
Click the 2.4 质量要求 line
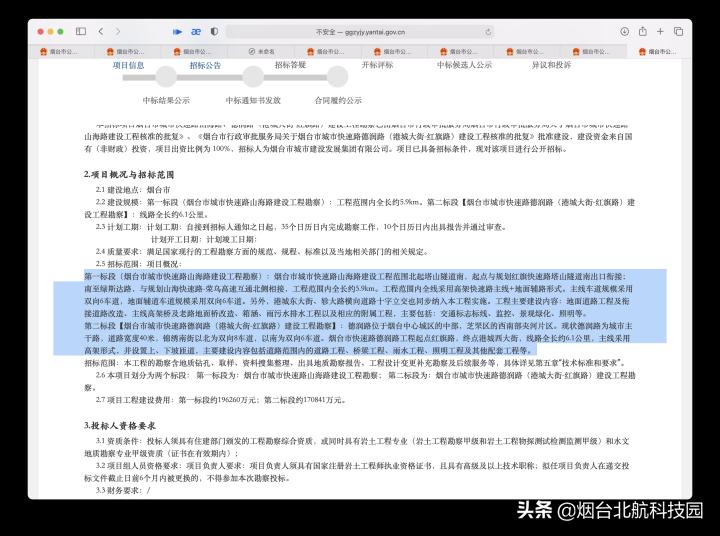click(x=263, y=252)
